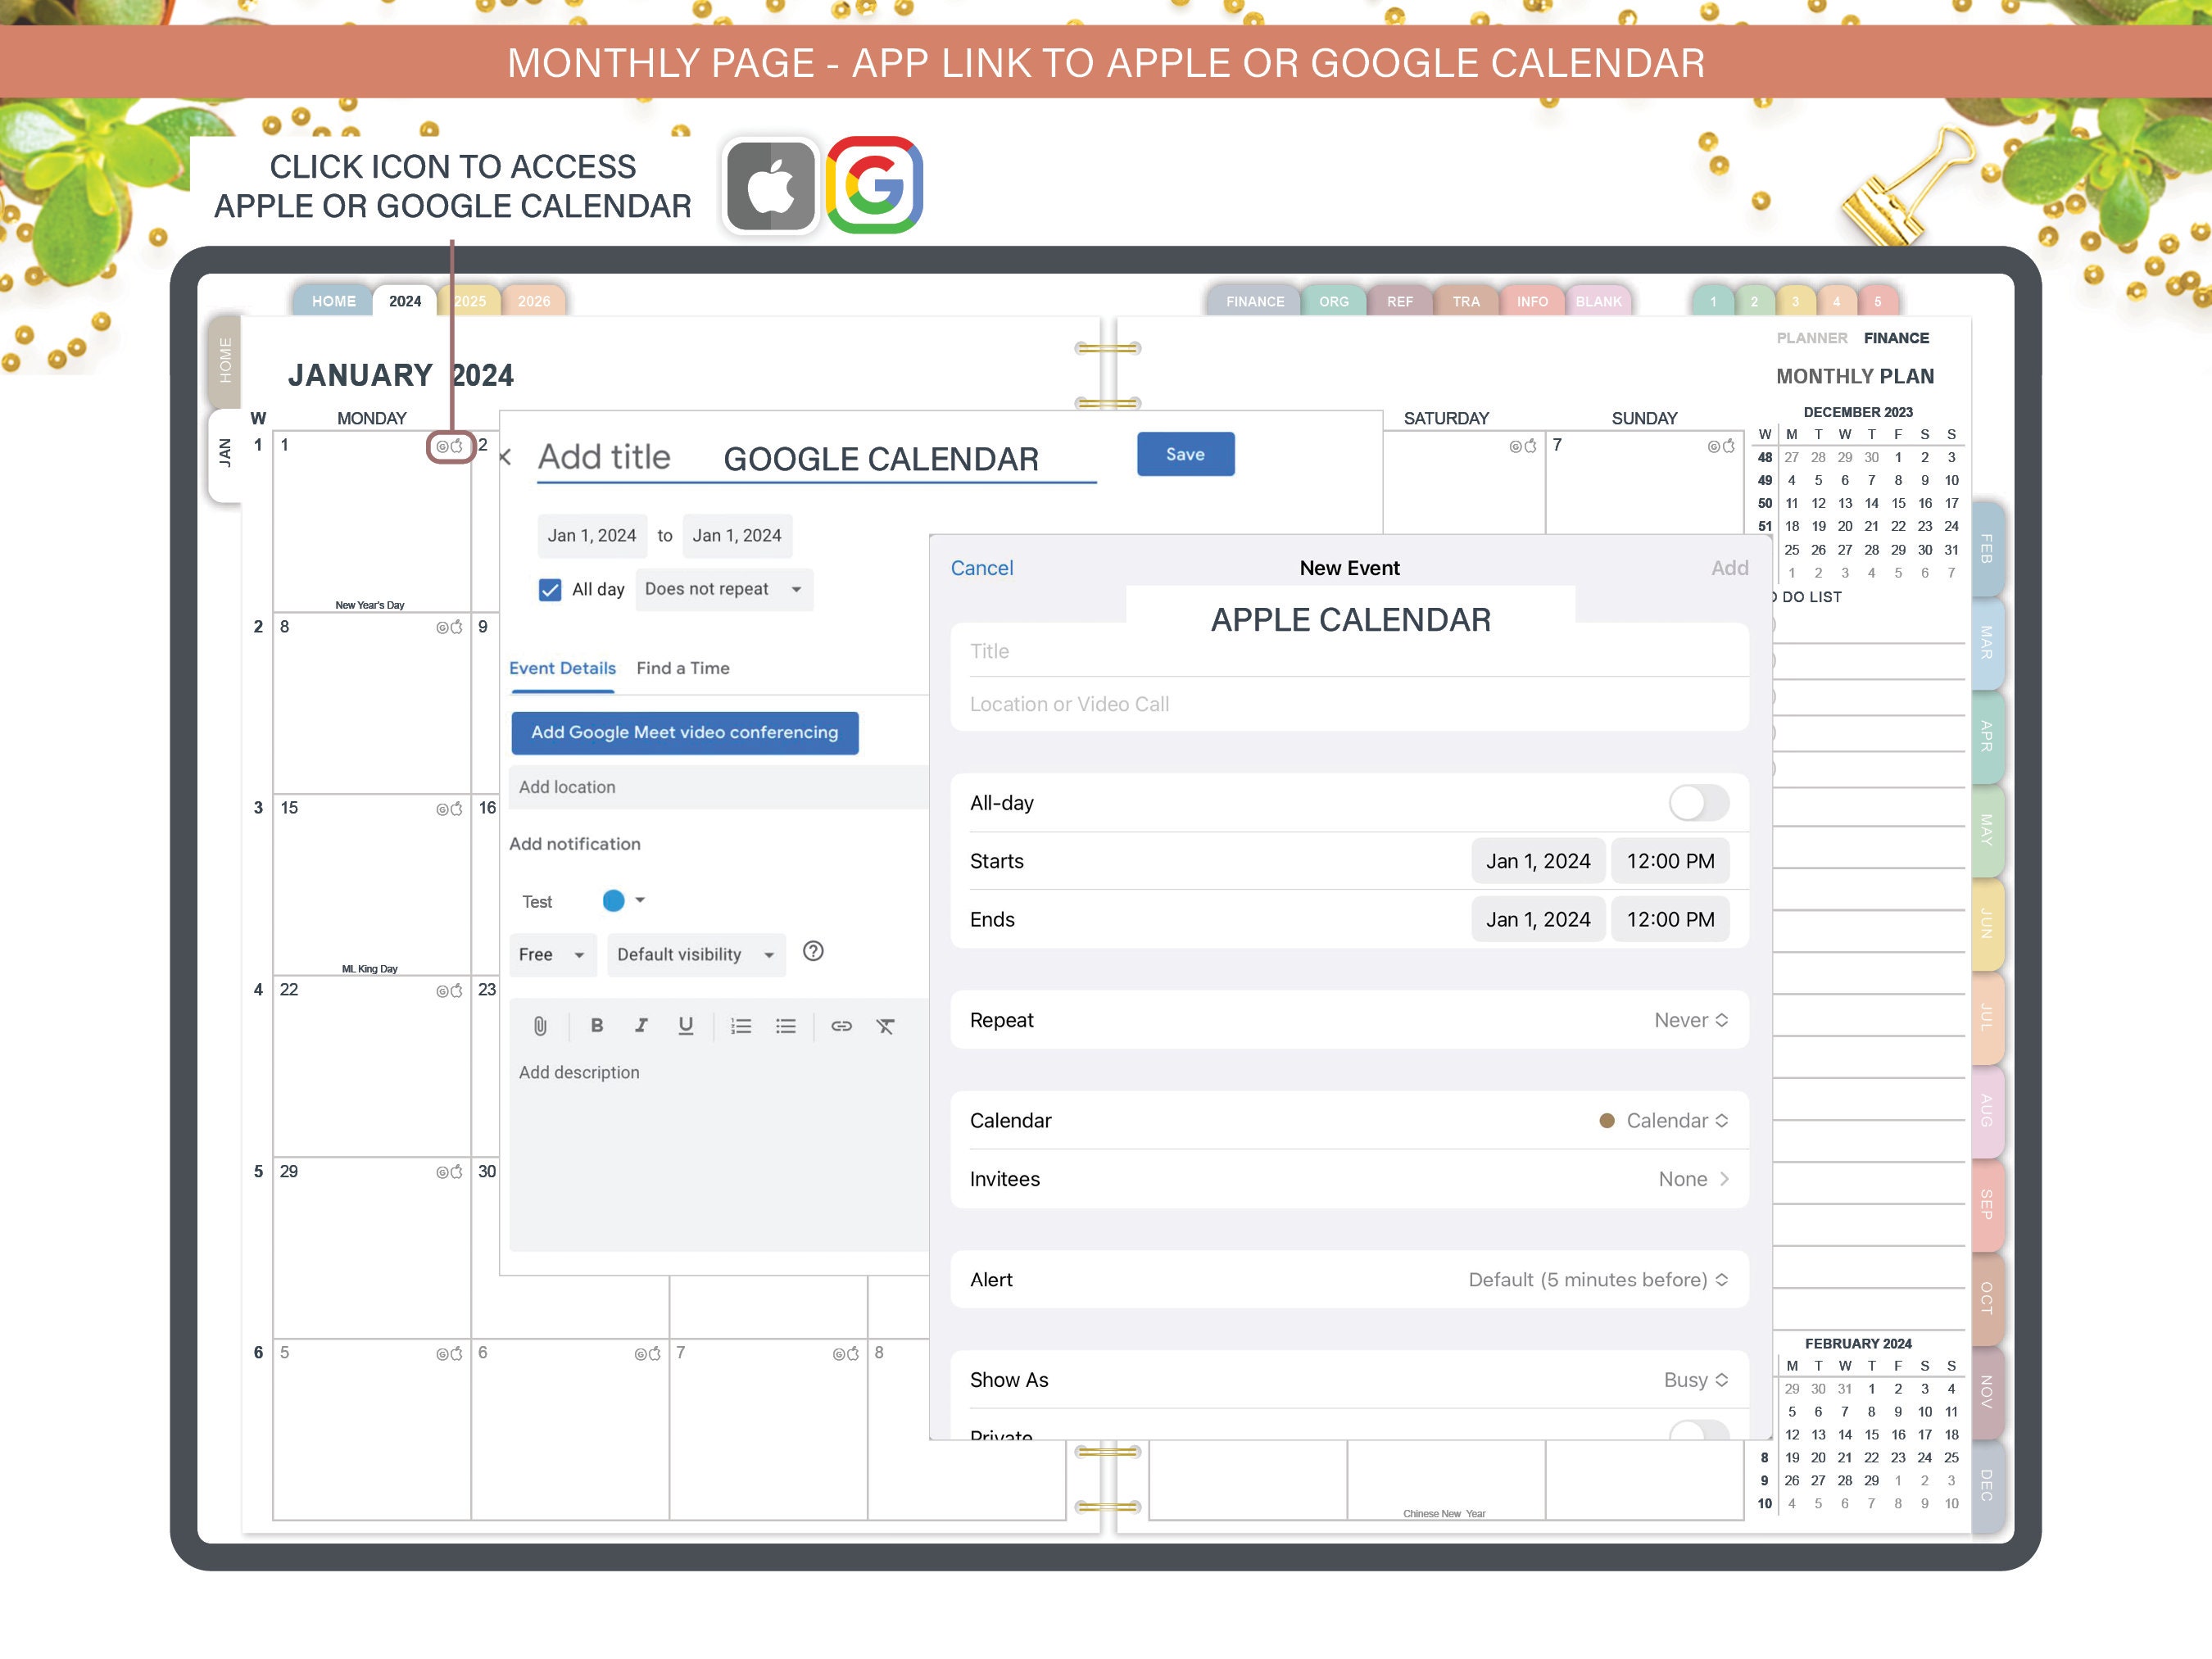This screenshot has height=1659, width=2212.
Task: Apply bold formatting in the description toolbar
Action: click(x=597, y=1025)
